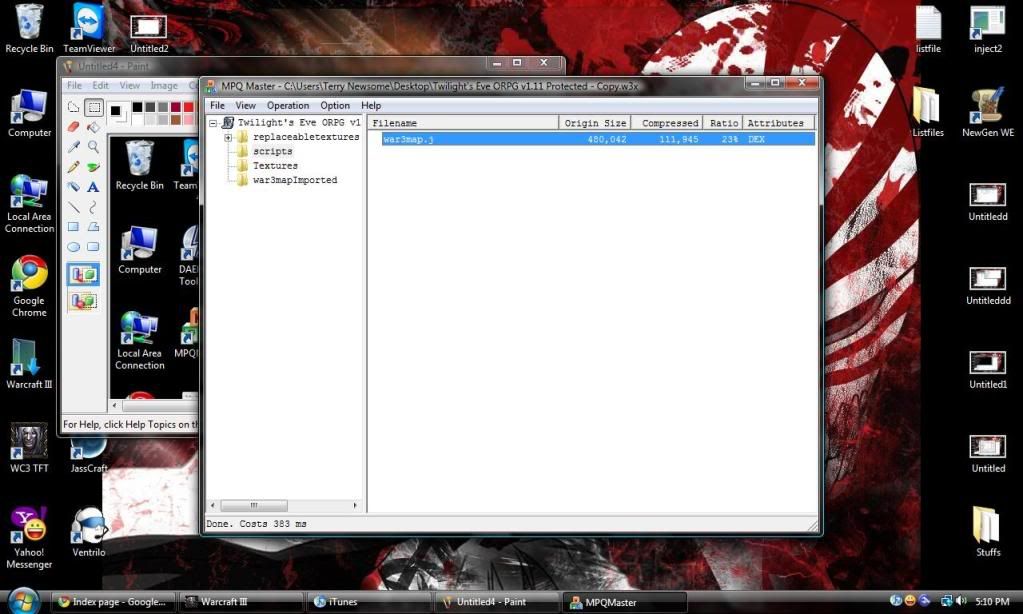Click the tree panel horizontal scrollbar thumb
The width and height of the screenshot is (1023, 614).
254,506
